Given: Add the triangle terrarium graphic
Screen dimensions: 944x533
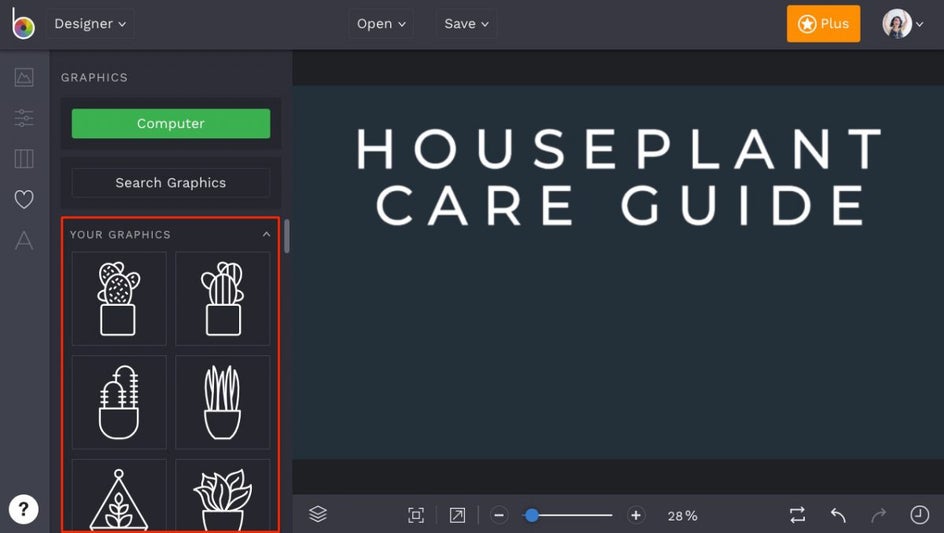Looking at the screenshot, I should (x=119, y=496).
